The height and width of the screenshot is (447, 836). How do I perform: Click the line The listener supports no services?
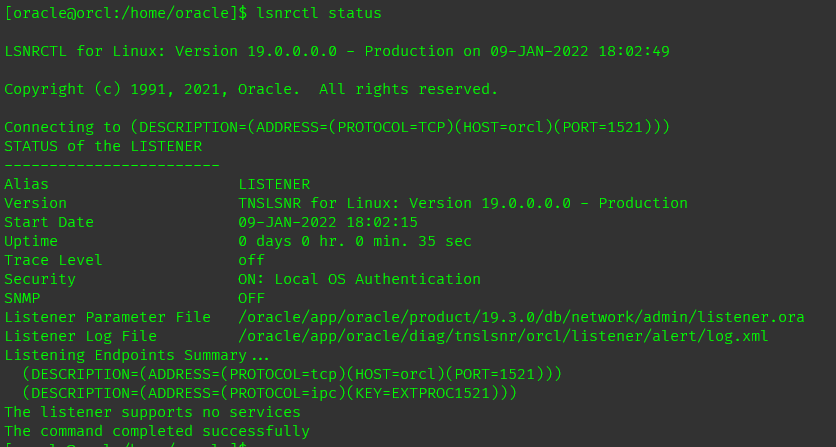point(152,412)
